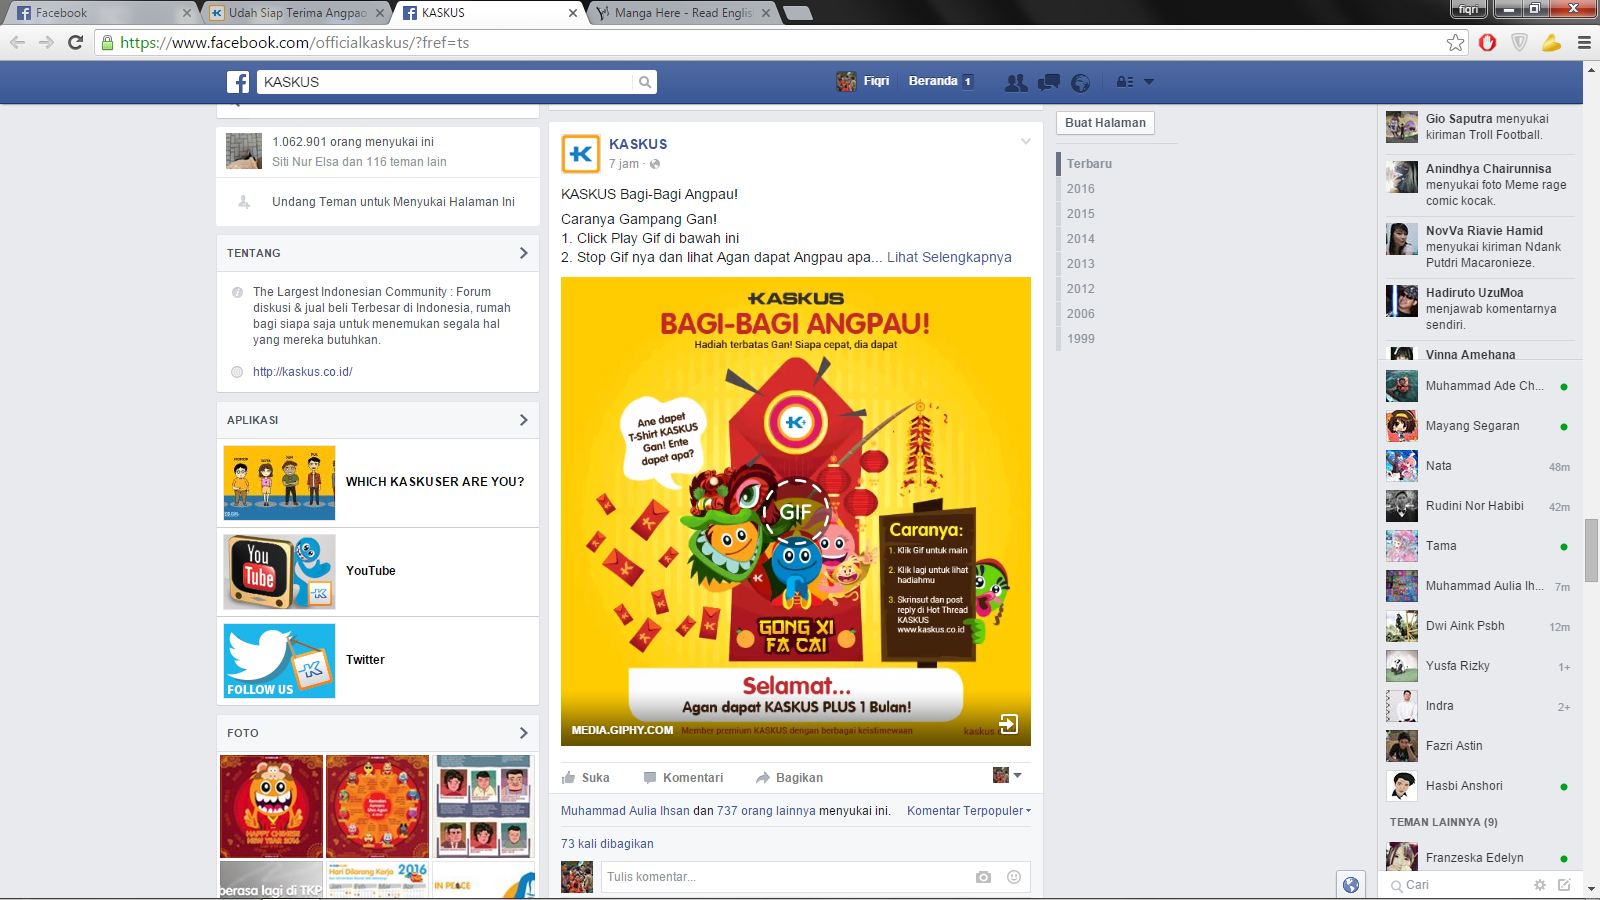Open Which Kaskuser Are You app thumbnail
The width and height of the screenshot is (1600, 900).
pyautogui.click(x=279, y=483)
